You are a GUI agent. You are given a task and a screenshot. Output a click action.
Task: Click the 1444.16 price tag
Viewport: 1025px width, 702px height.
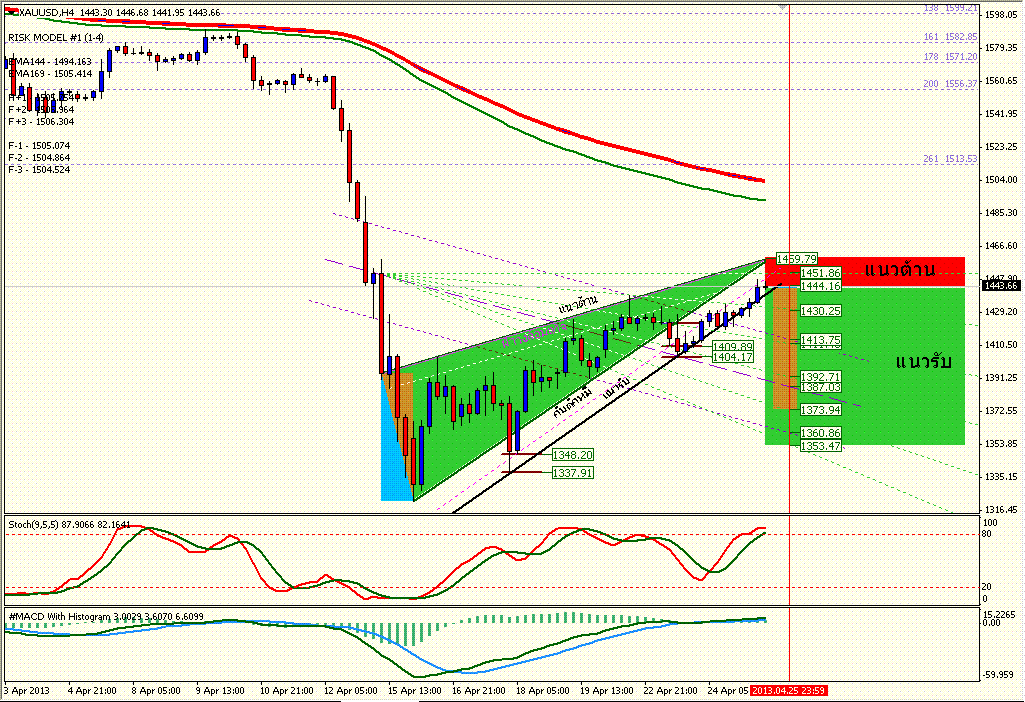tap(820, 286)
